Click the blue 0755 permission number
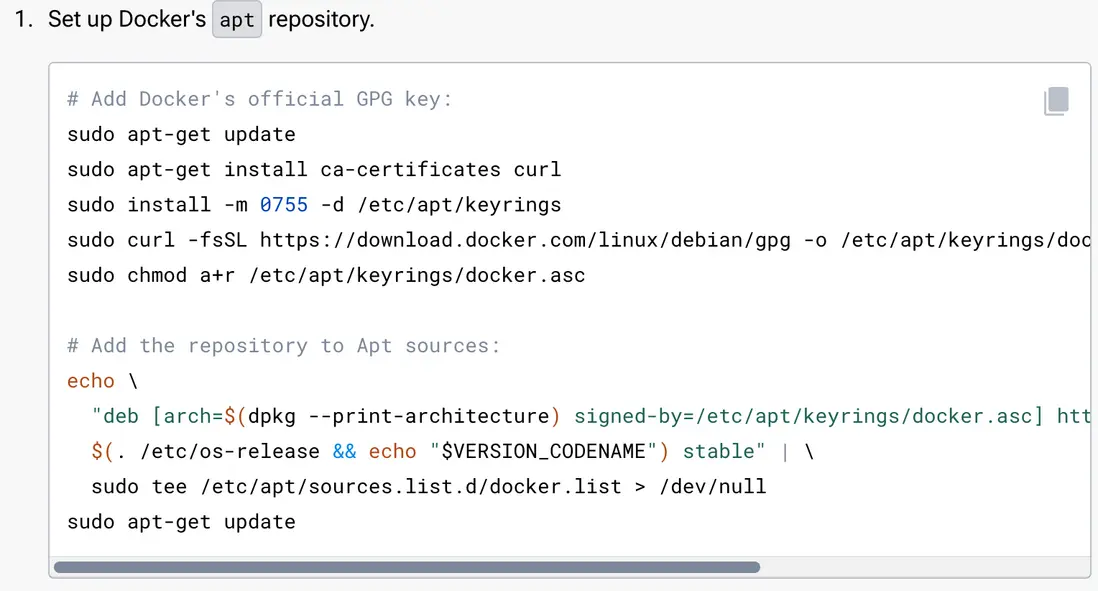This screenshot has width=1098, height=591. pyautogui.click(x=283, y=205)
